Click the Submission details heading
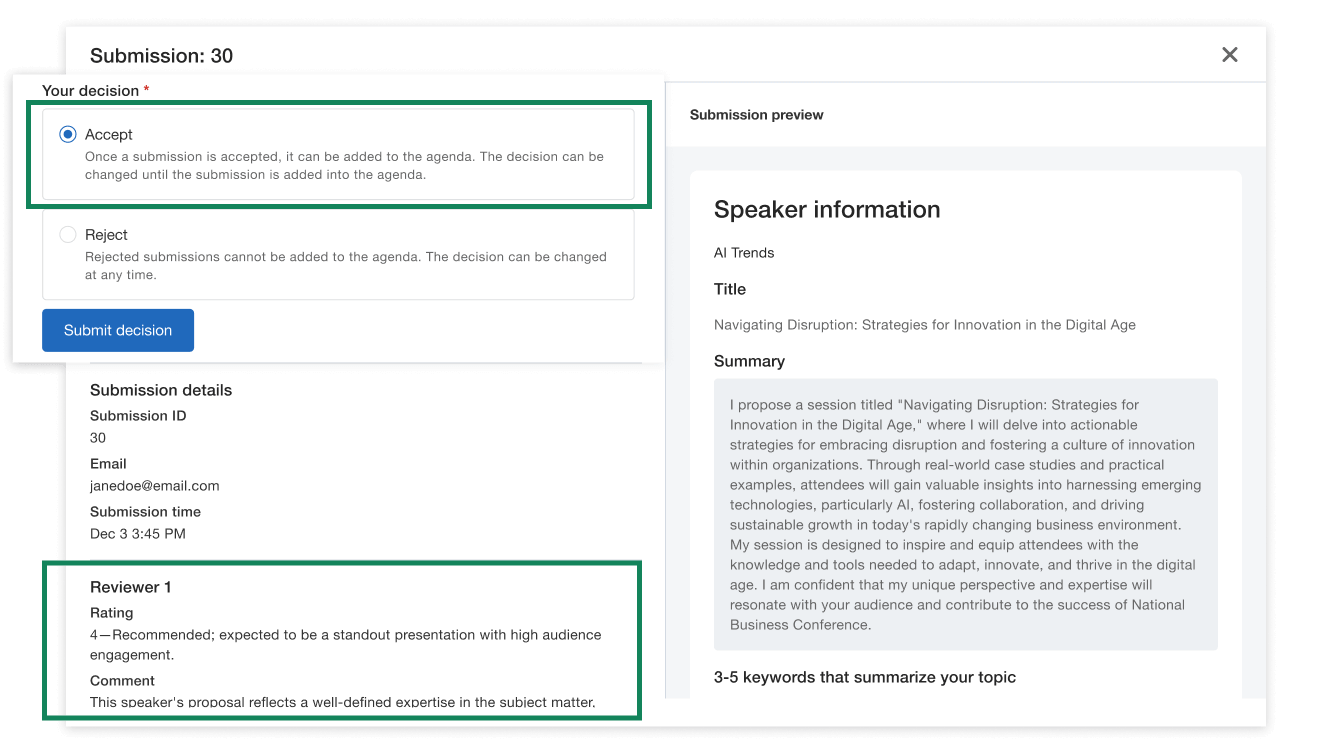 pyautogui.click(x=161, y=390)
